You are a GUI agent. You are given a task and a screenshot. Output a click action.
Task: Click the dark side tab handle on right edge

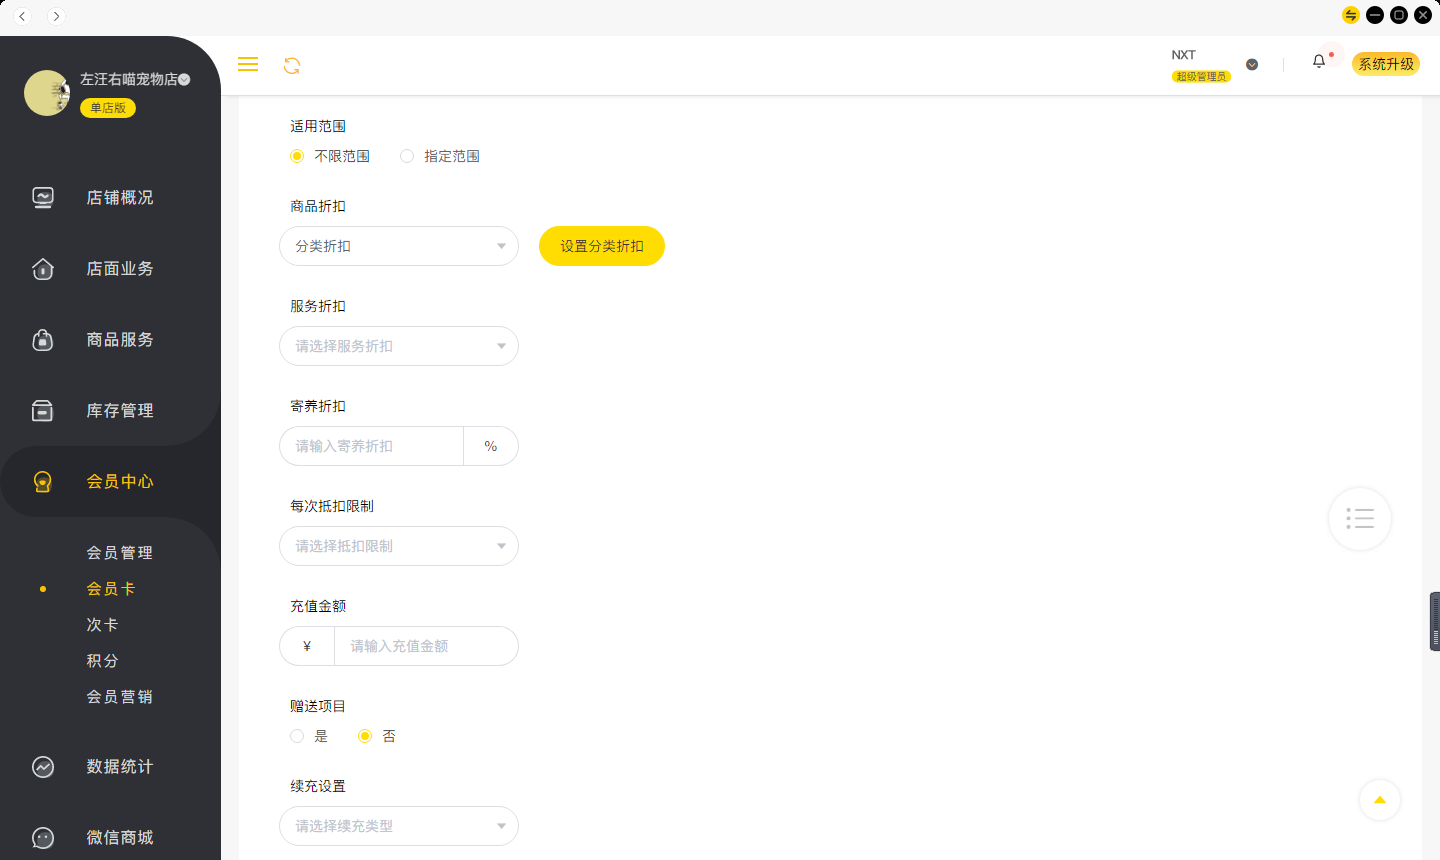pyautogui.click(x=1435, y=621)
